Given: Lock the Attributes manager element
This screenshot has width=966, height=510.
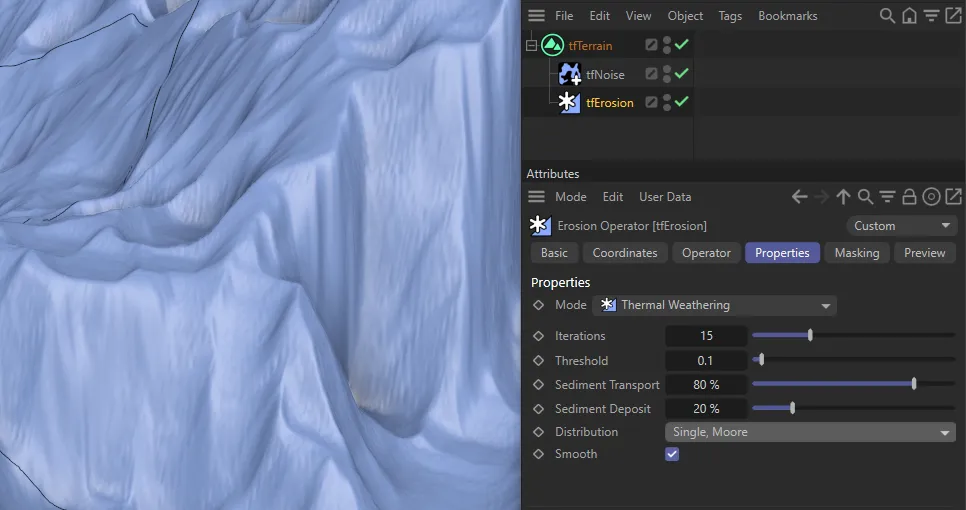Looking at the screenshot, I should tap(909, 196).
